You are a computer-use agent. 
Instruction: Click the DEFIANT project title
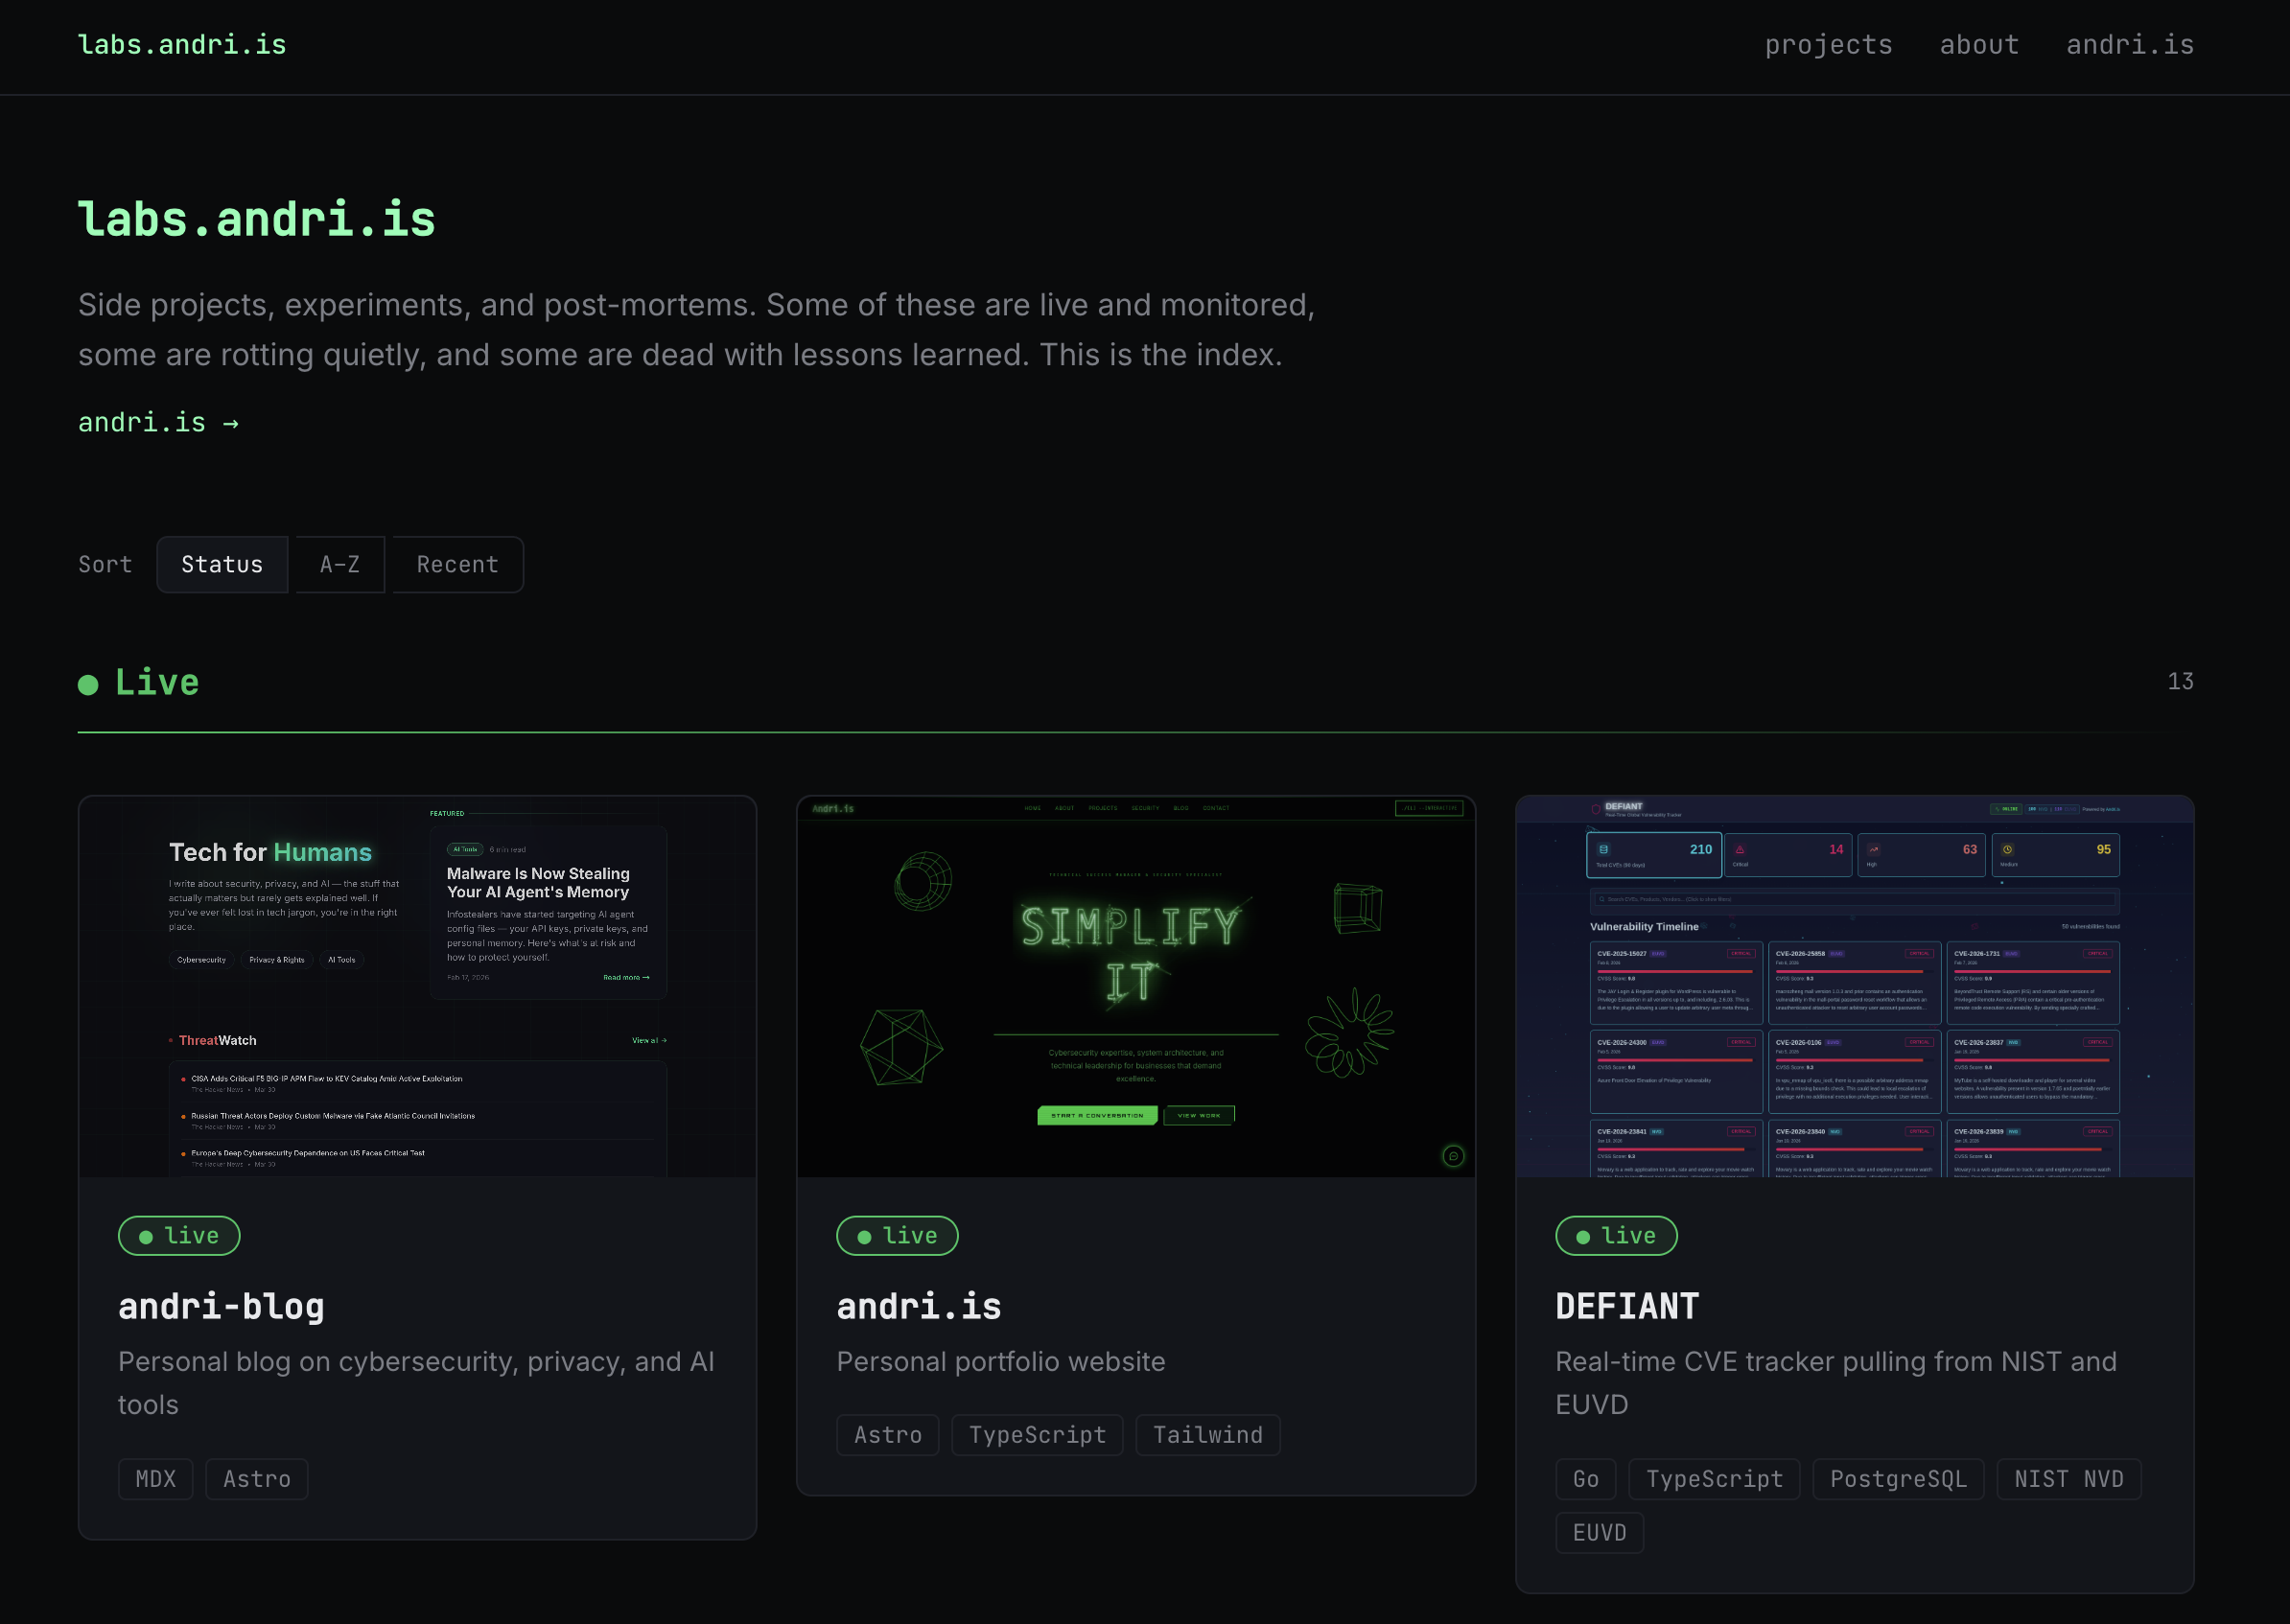(1627, 1306)
